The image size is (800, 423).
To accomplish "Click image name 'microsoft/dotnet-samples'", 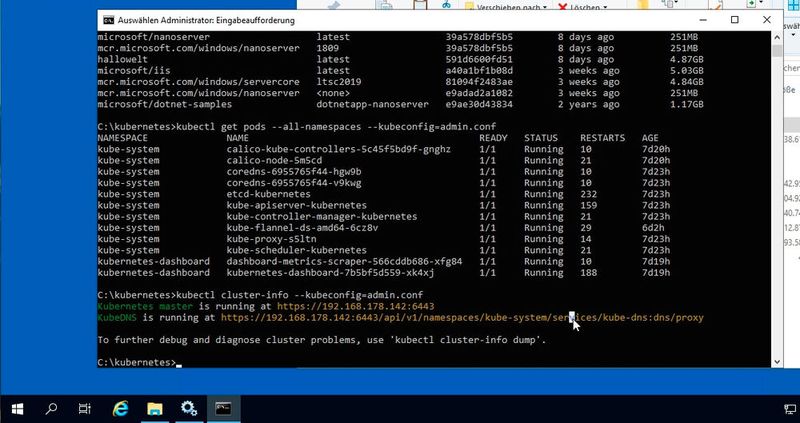I will click(x=164, y=104).
